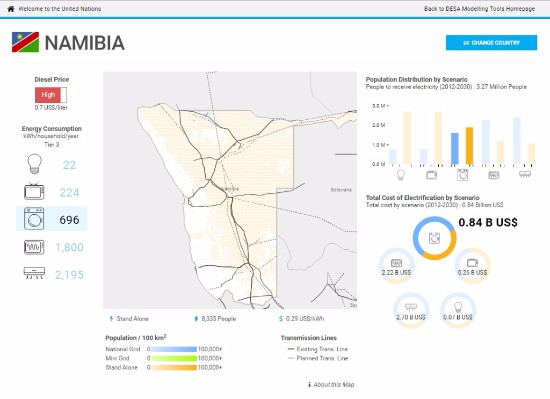Click the home icon in top bar
Screen dimensions: 550x399
[x=11, y=9]
